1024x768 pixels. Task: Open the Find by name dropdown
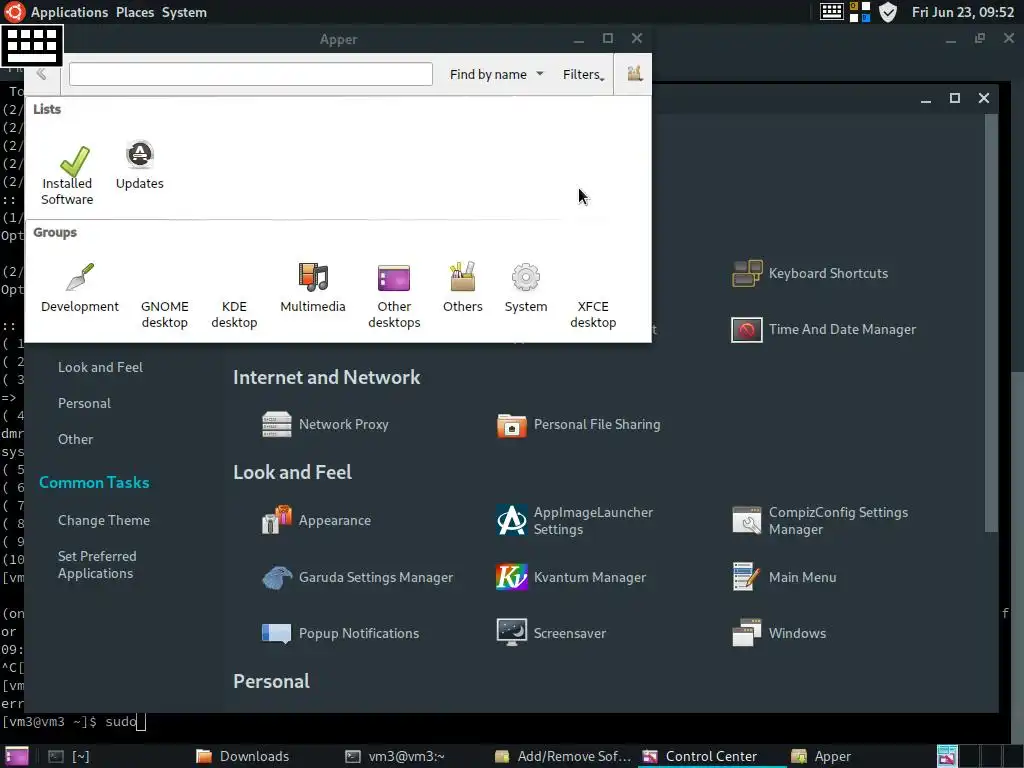point(496,74)
